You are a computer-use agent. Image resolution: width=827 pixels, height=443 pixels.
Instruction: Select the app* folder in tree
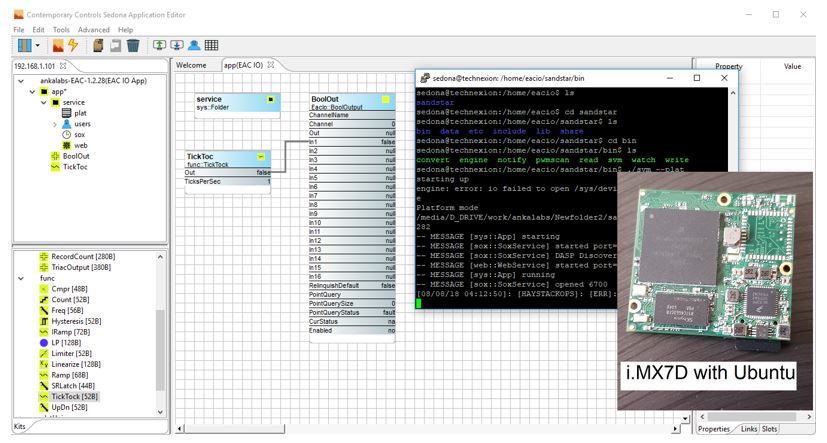click(59, 91)
